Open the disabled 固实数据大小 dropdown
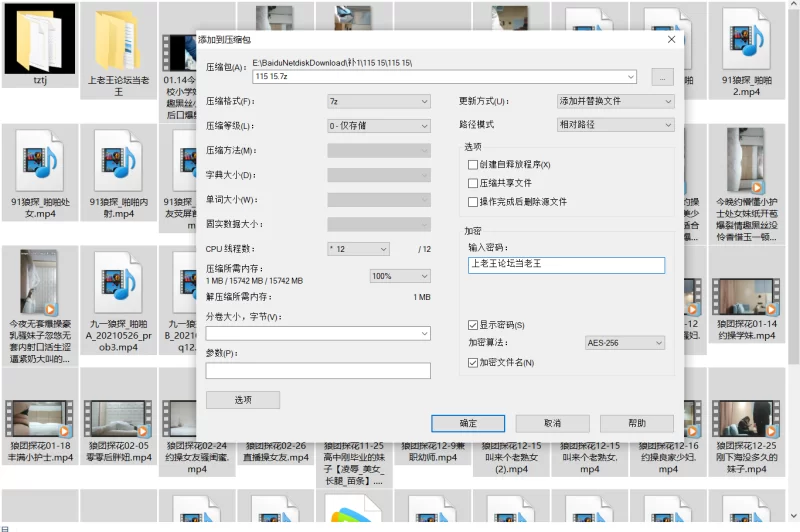The image size is (800, 532). coord(379,224)
